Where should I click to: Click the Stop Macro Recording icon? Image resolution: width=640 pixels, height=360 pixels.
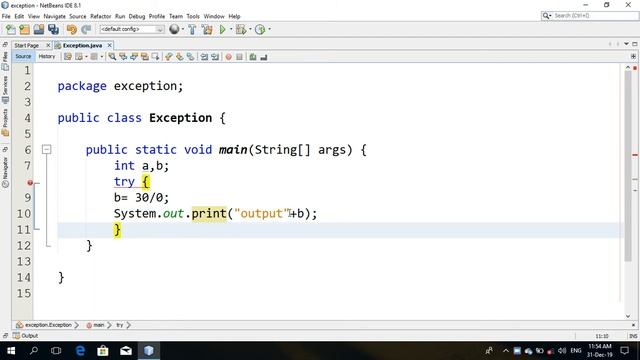click(240, 57)
